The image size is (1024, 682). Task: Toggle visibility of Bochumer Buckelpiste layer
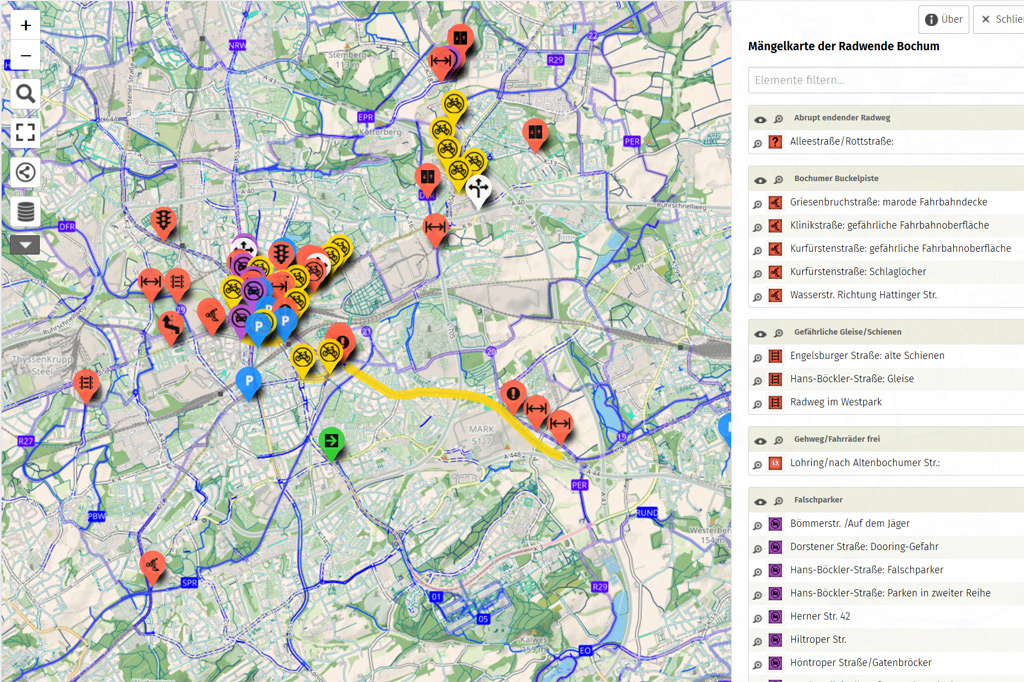760,180
